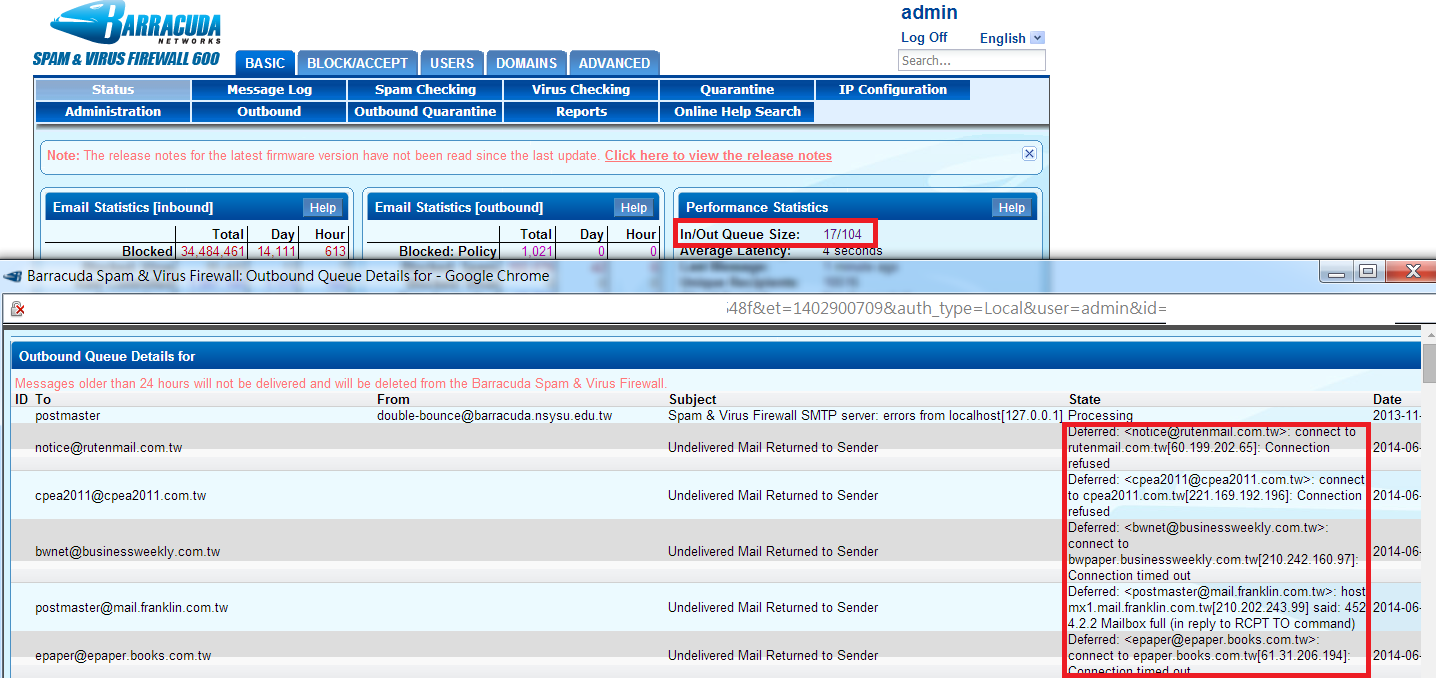Open Virus Checking settings

(581, 89)
